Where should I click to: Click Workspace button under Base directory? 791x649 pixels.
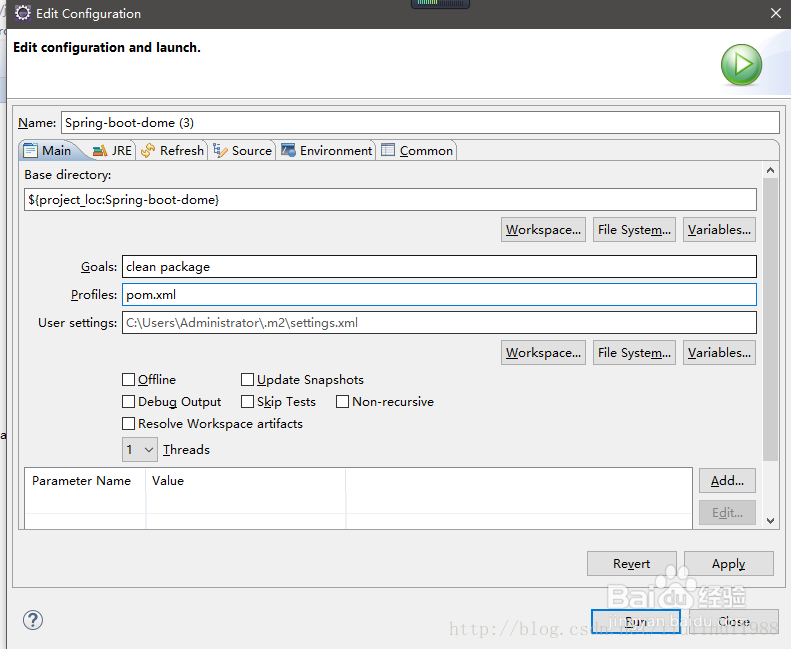point(543,229)
